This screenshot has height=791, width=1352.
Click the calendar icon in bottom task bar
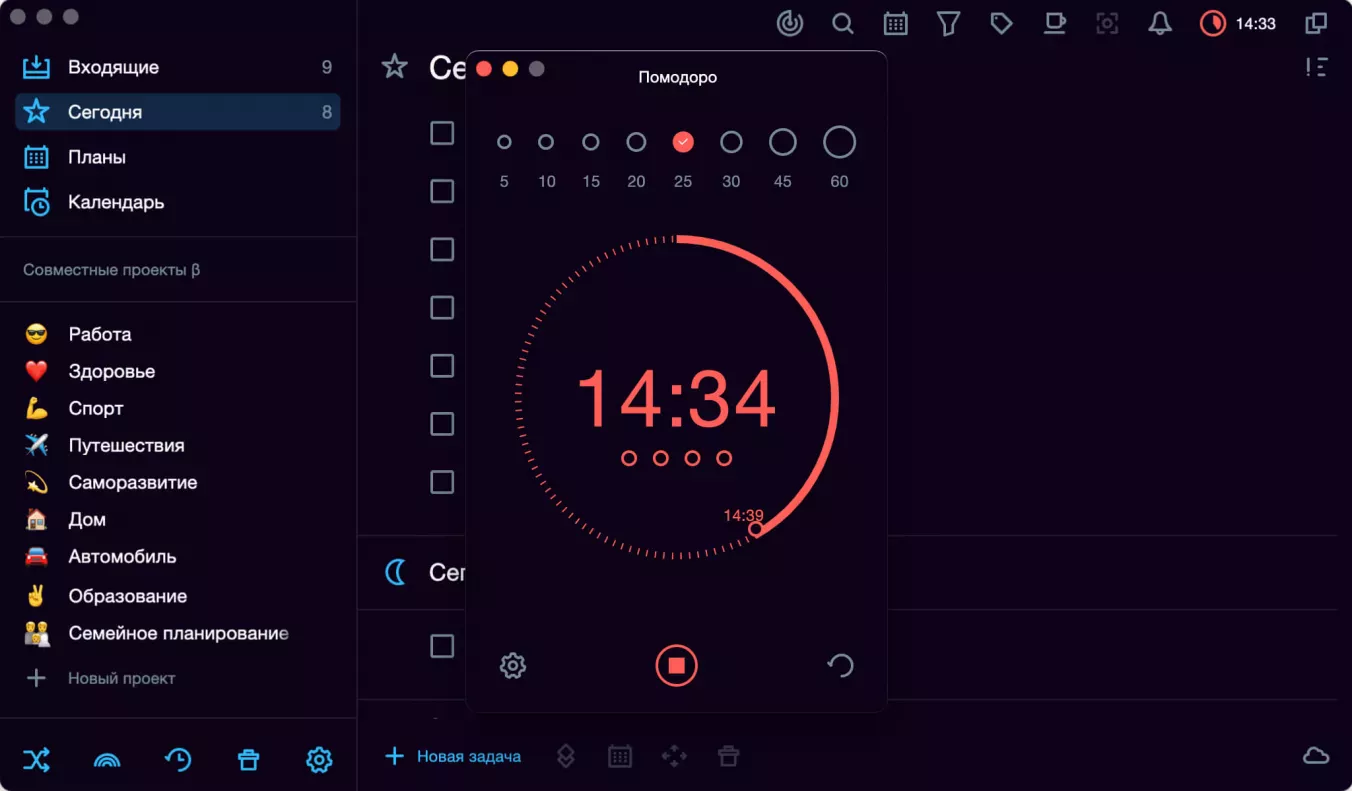pyautogui.click(x=620, y=756)
